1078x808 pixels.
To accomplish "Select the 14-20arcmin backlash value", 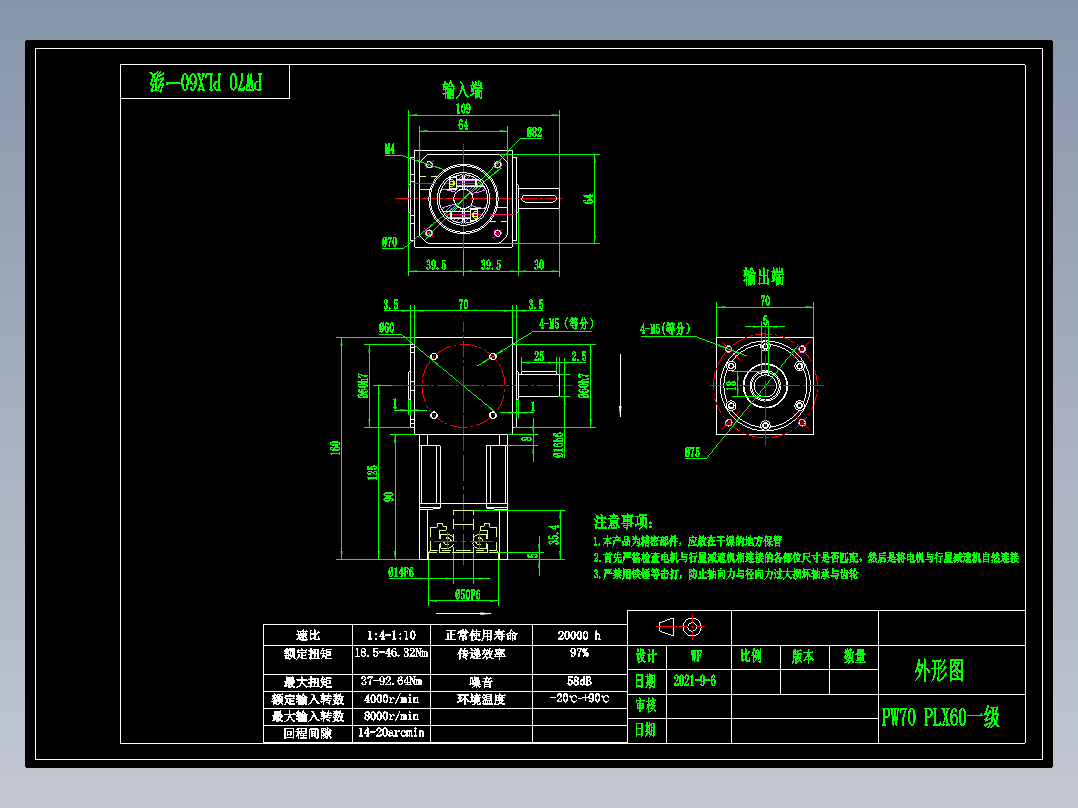I will click(390, 733).
